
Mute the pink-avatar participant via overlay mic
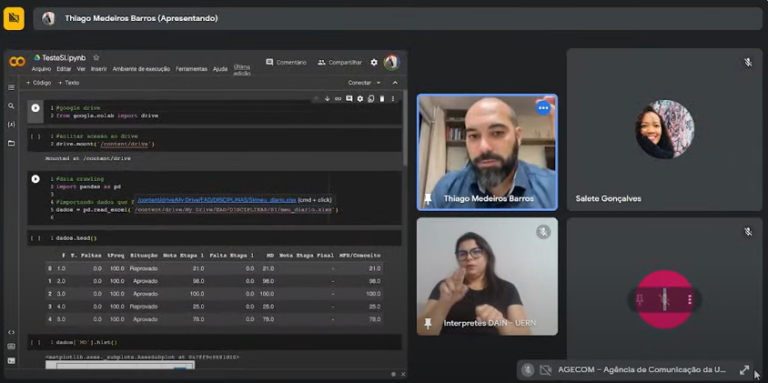click(664, 299)
